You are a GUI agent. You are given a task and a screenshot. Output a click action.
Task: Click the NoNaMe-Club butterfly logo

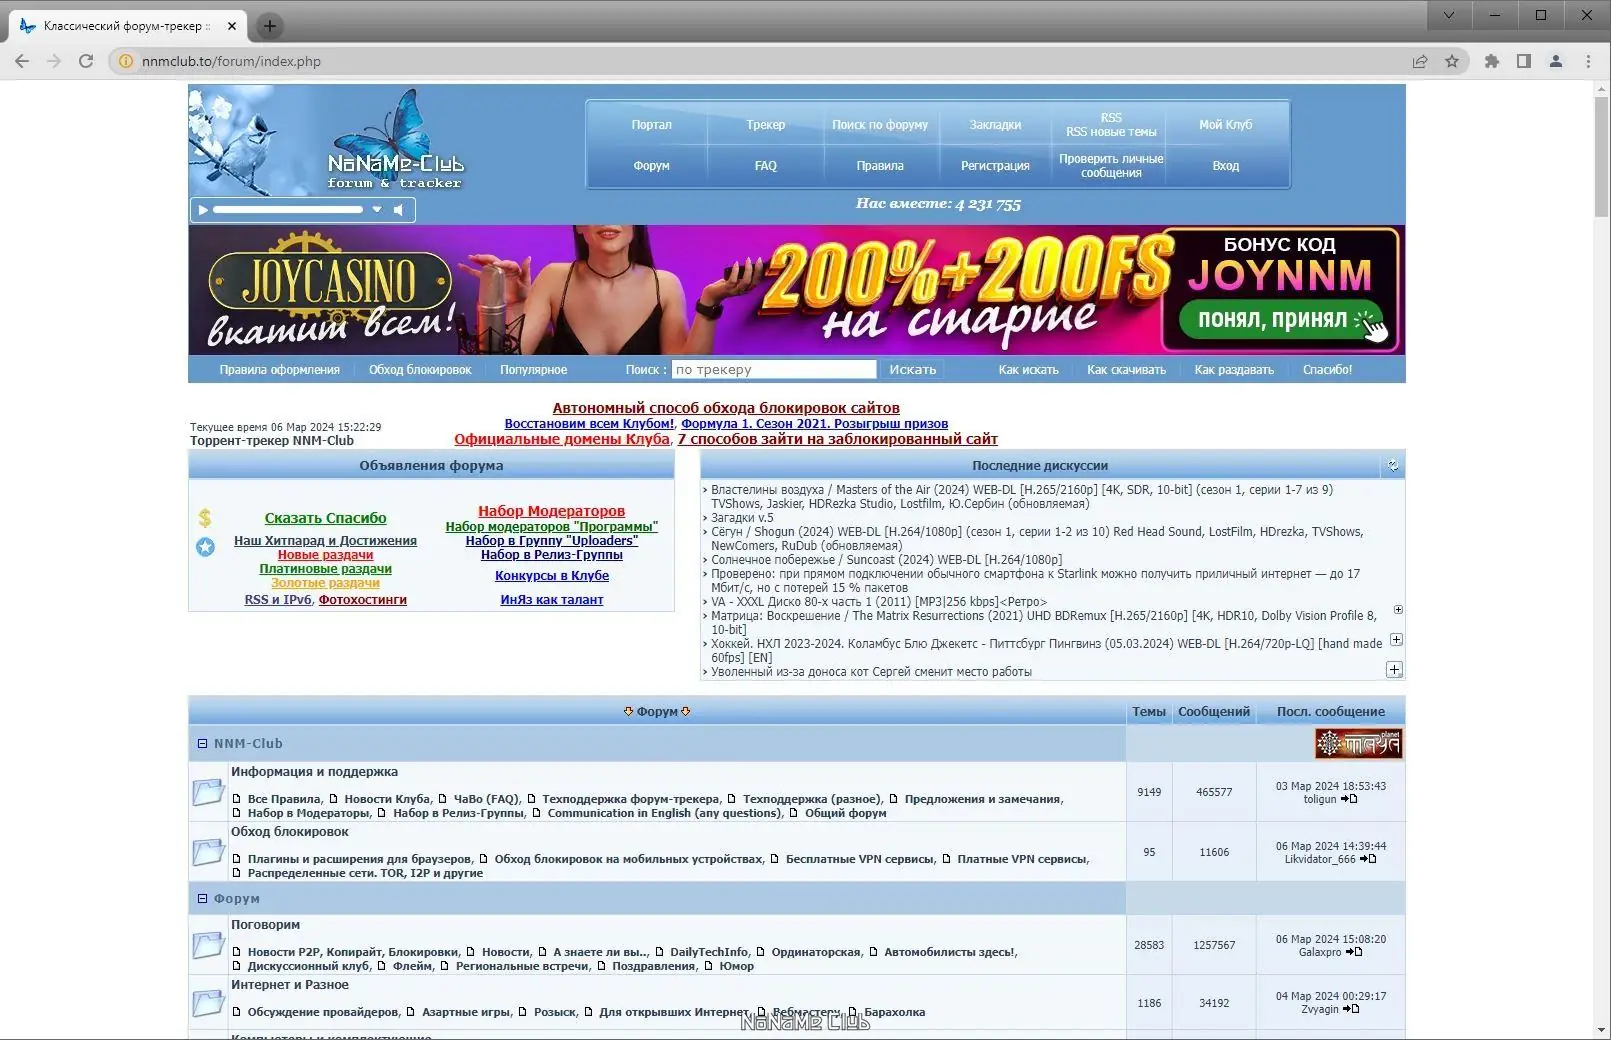tap(395, 140)
